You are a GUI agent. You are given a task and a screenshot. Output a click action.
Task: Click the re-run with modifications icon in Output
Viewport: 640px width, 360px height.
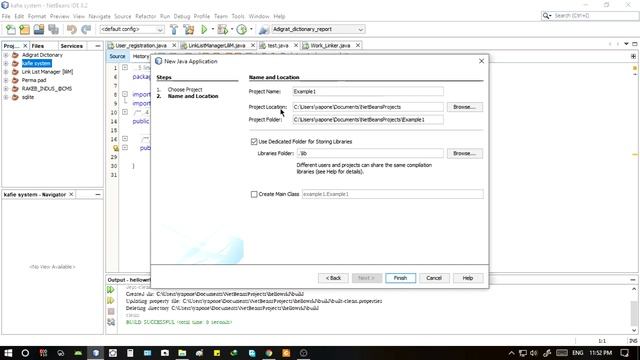click(x=111, y=300)
